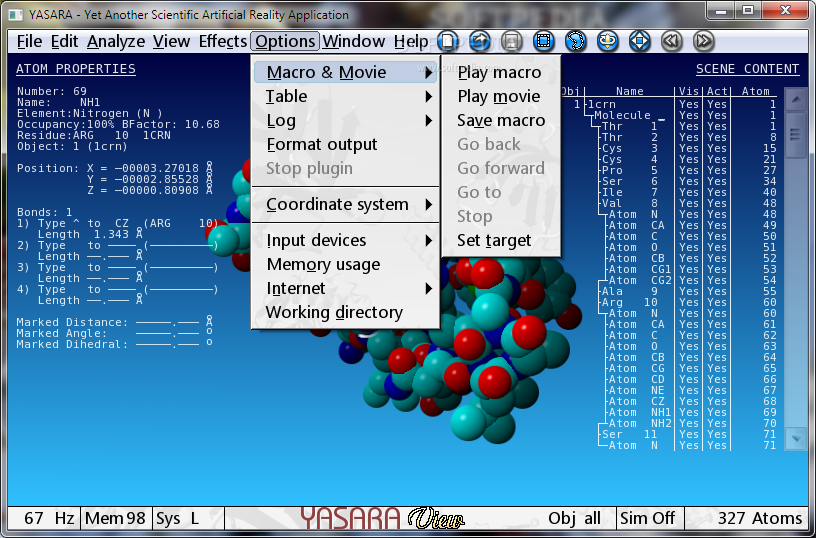
Task: Click the 327 Atoms status field
Action: pos(747,518)
